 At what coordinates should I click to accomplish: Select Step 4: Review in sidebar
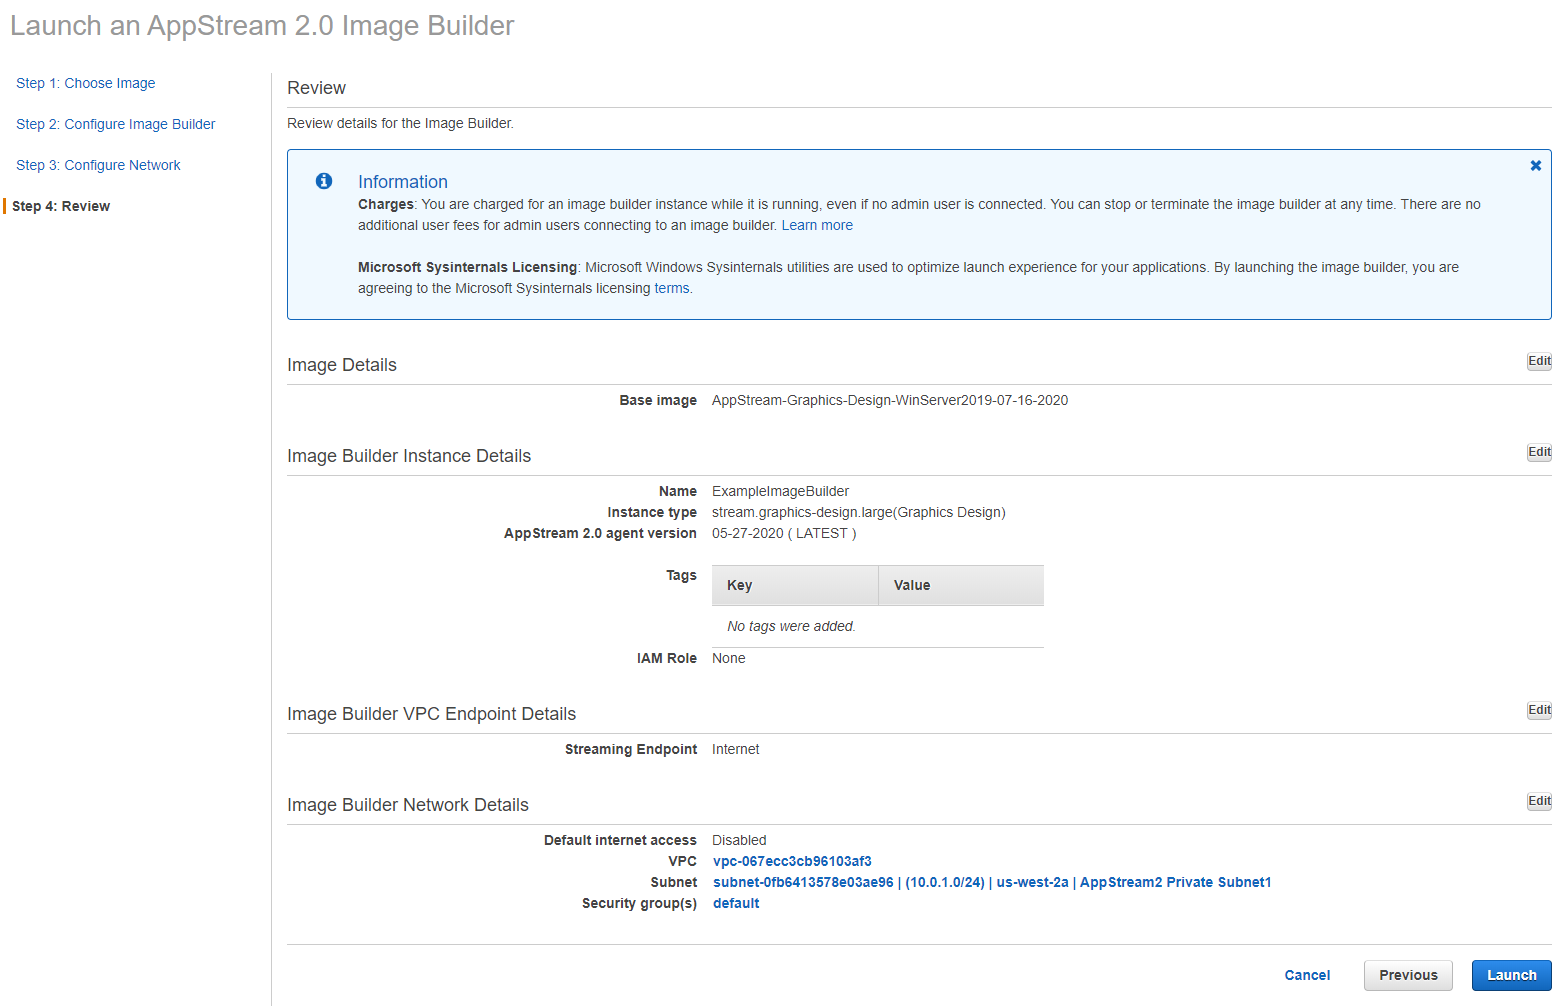[61, 206]
